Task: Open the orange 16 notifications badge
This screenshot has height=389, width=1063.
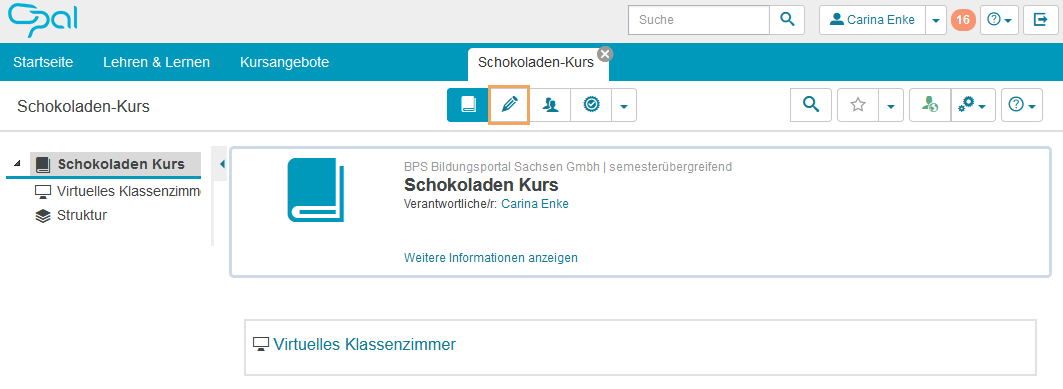Action: point(963,20)
